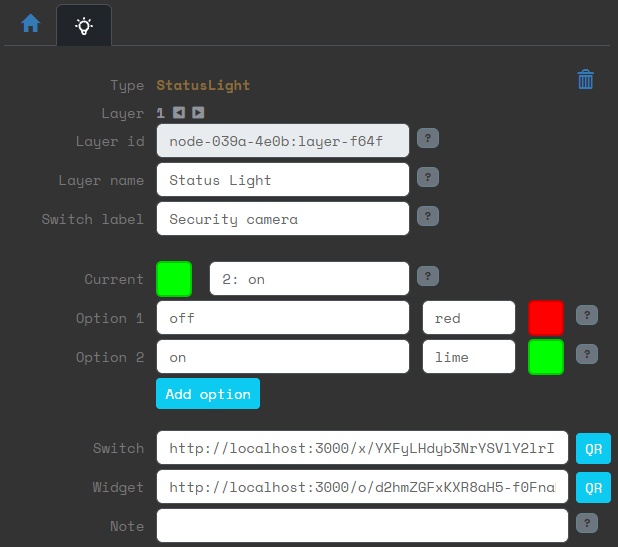This screenshot has width=618, height=547.
Task: Pick the red color swatch
Action: pos(546,318)
